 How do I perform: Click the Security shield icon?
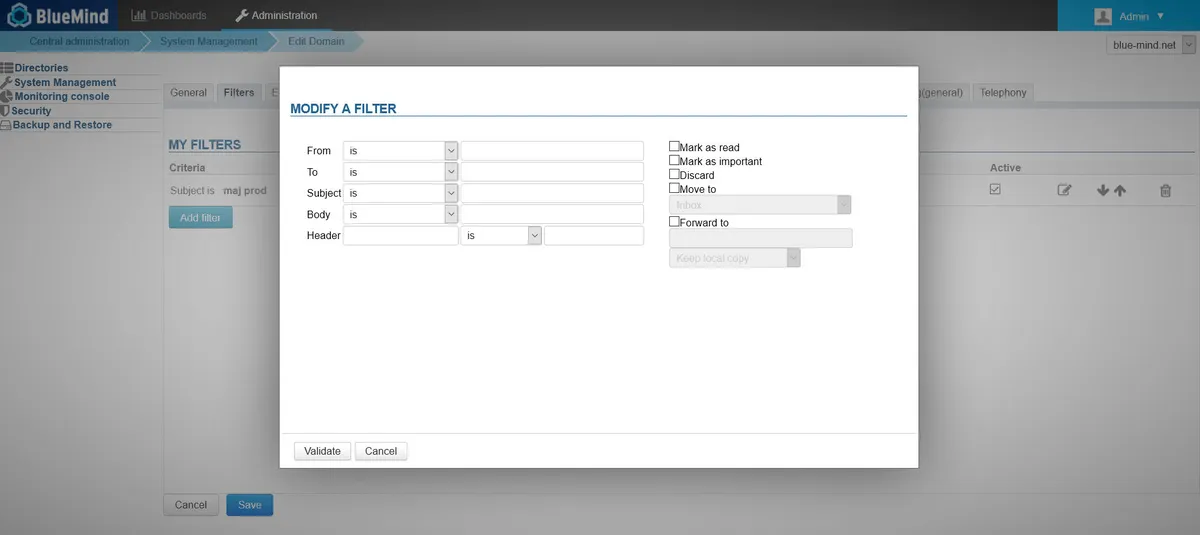[6, 111]
